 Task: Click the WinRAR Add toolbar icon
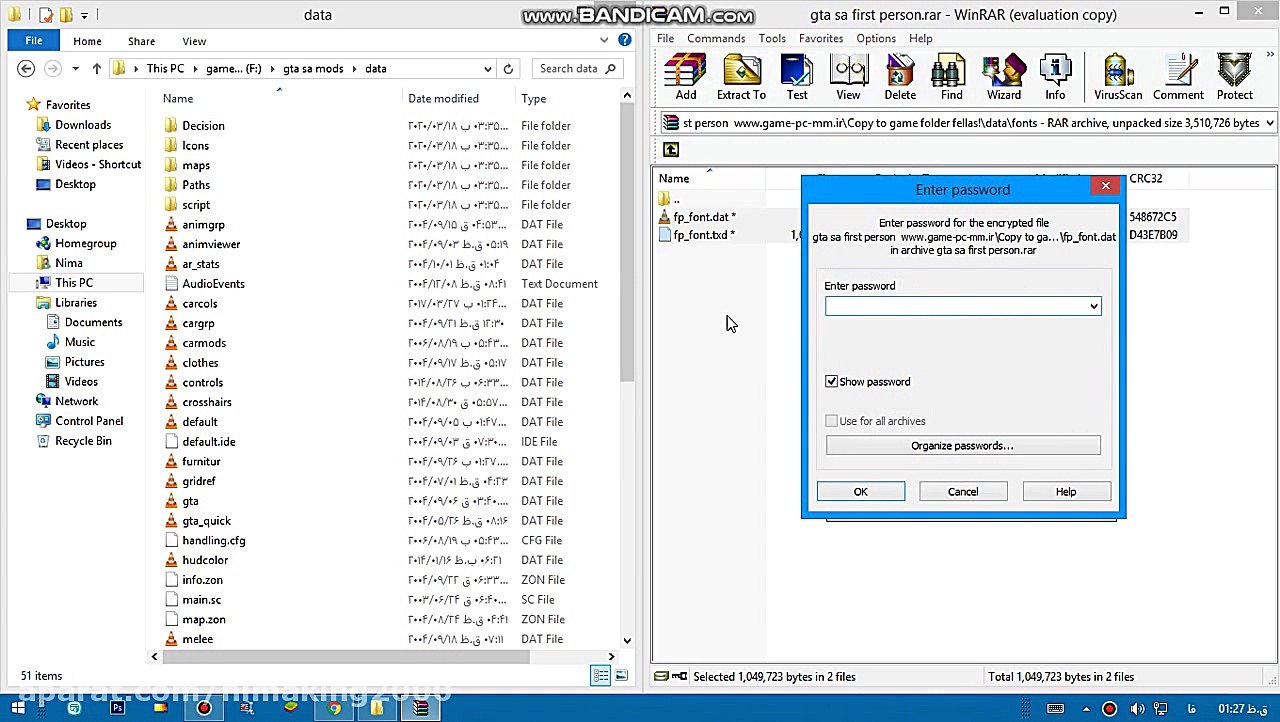pos(685,78)
